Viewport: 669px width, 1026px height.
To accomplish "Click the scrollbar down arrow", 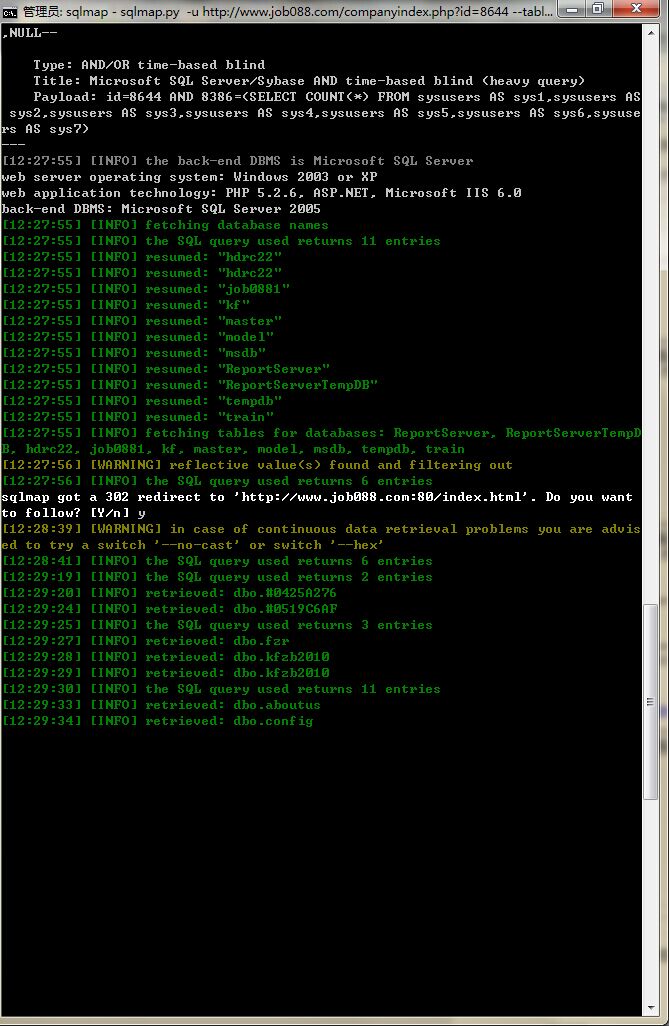I will pos(651,1008).
